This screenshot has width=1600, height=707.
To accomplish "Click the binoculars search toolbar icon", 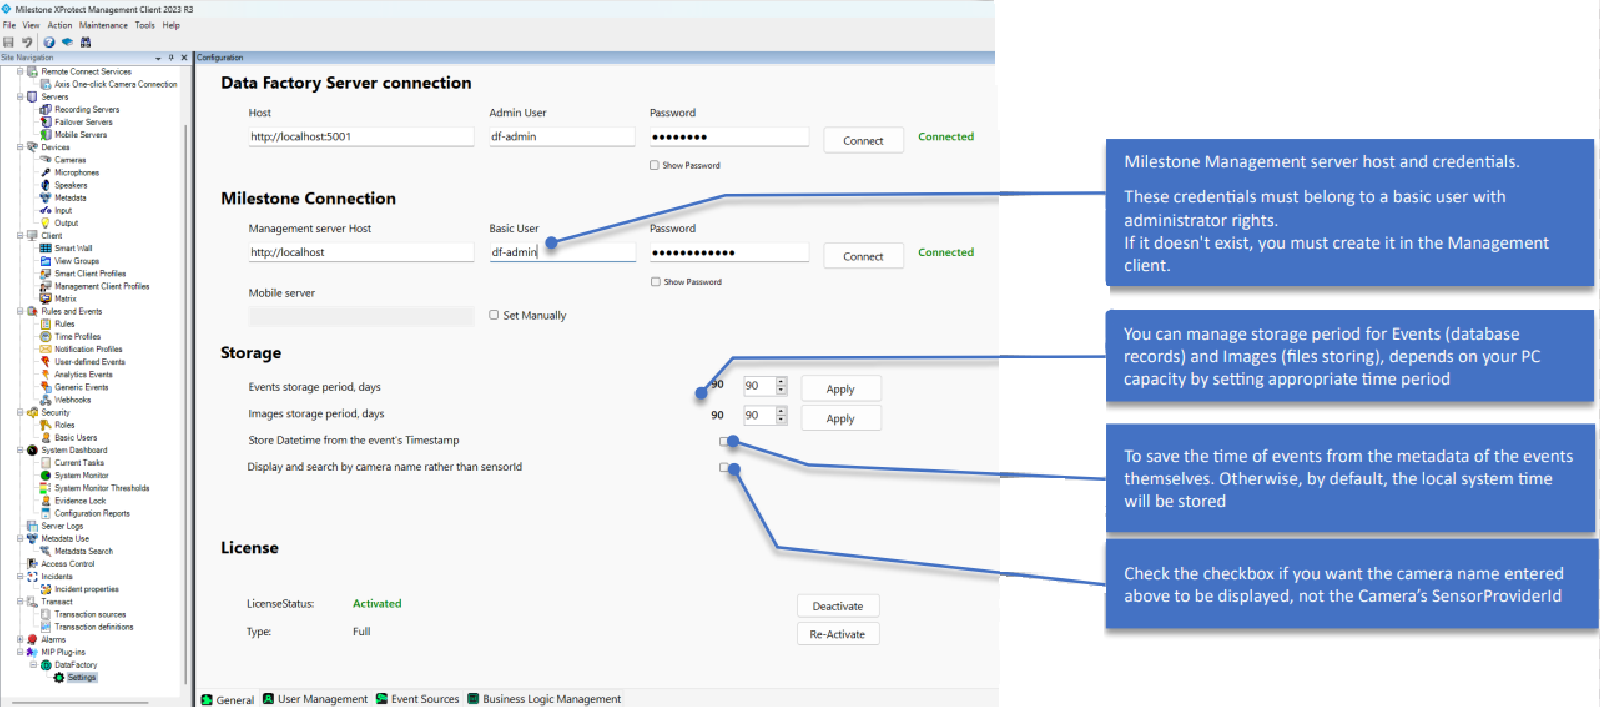I will (86, 42).
